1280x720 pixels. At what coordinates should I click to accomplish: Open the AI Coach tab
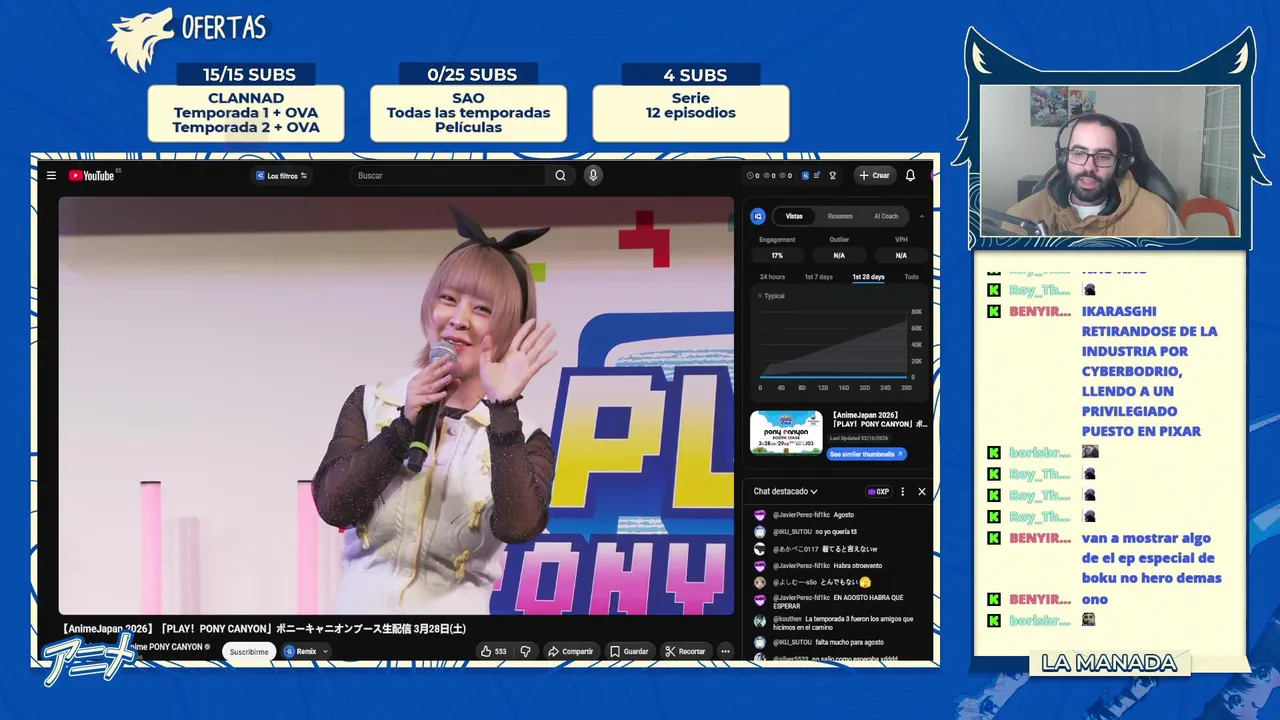point(886,216)
